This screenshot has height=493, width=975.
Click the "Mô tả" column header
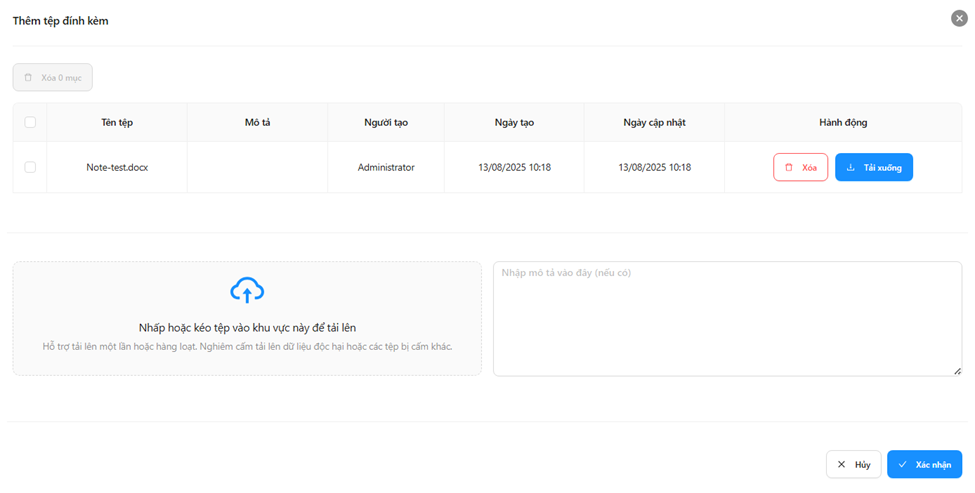pyautogui.click(x=257, y=123)
